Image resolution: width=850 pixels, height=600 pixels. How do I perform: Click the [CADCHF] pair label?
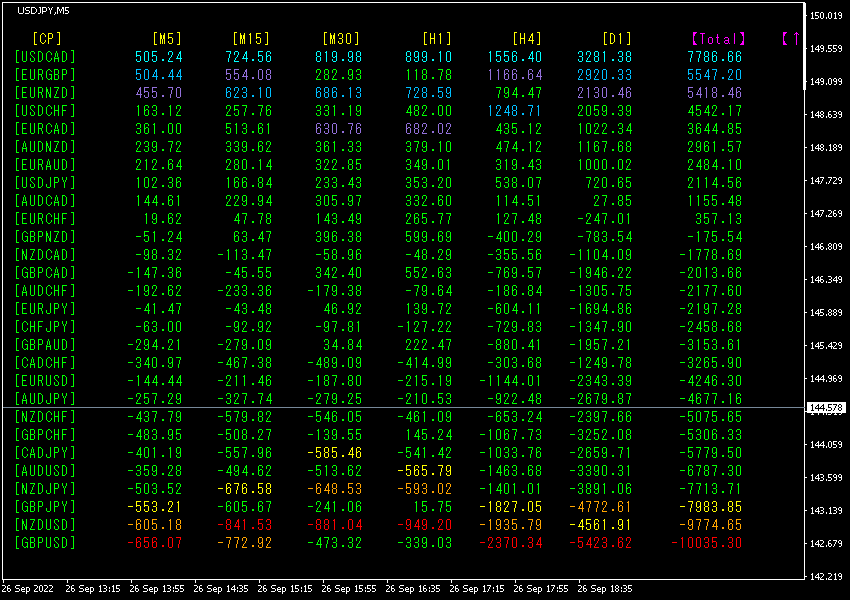click(46, 363)
